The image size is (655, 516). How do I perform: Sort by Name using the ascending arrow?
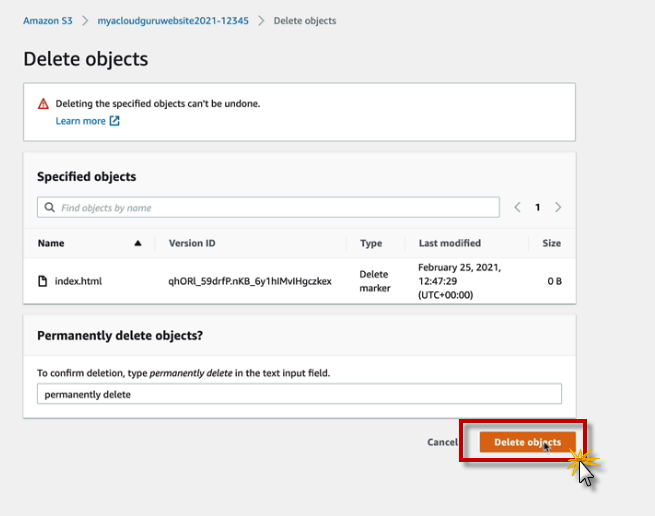[138, 243]
